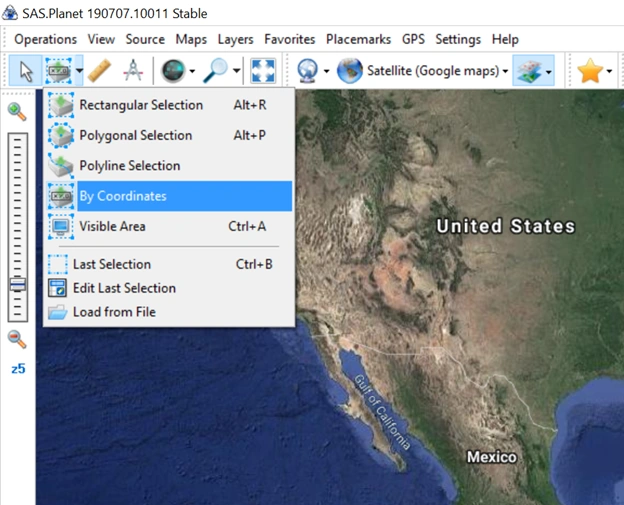Open the View menu
The width and height of the screenshot is (624, 505).
tap(101, 39)
